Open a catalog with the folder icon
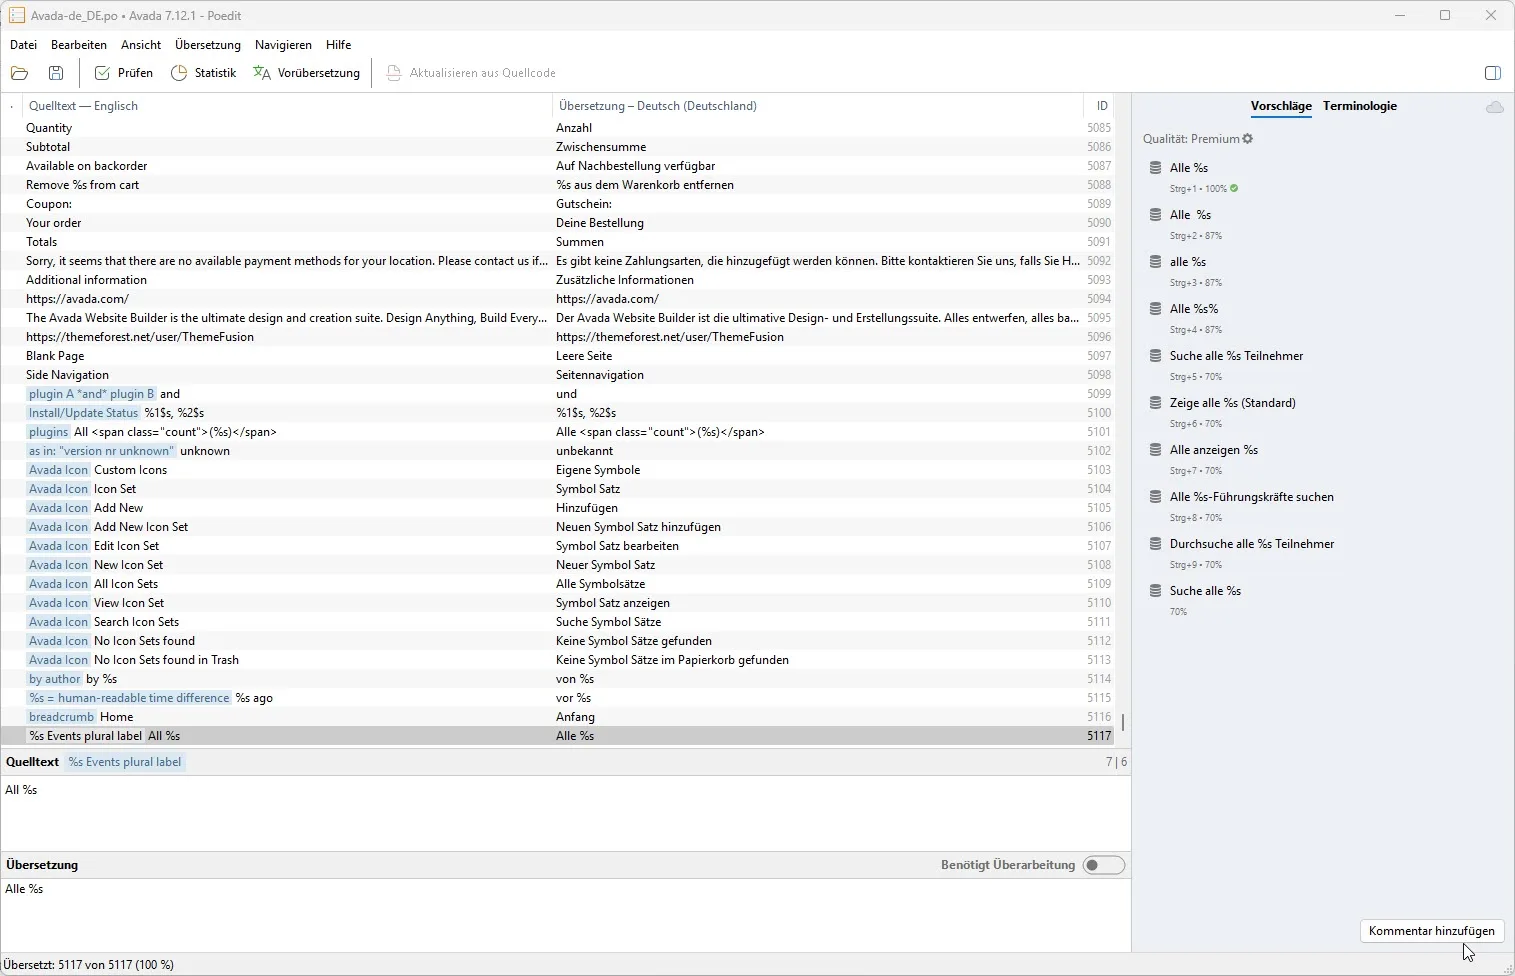Image resolution: width=1515 pixels, height=976 pixels. click(x=19, y=73)
